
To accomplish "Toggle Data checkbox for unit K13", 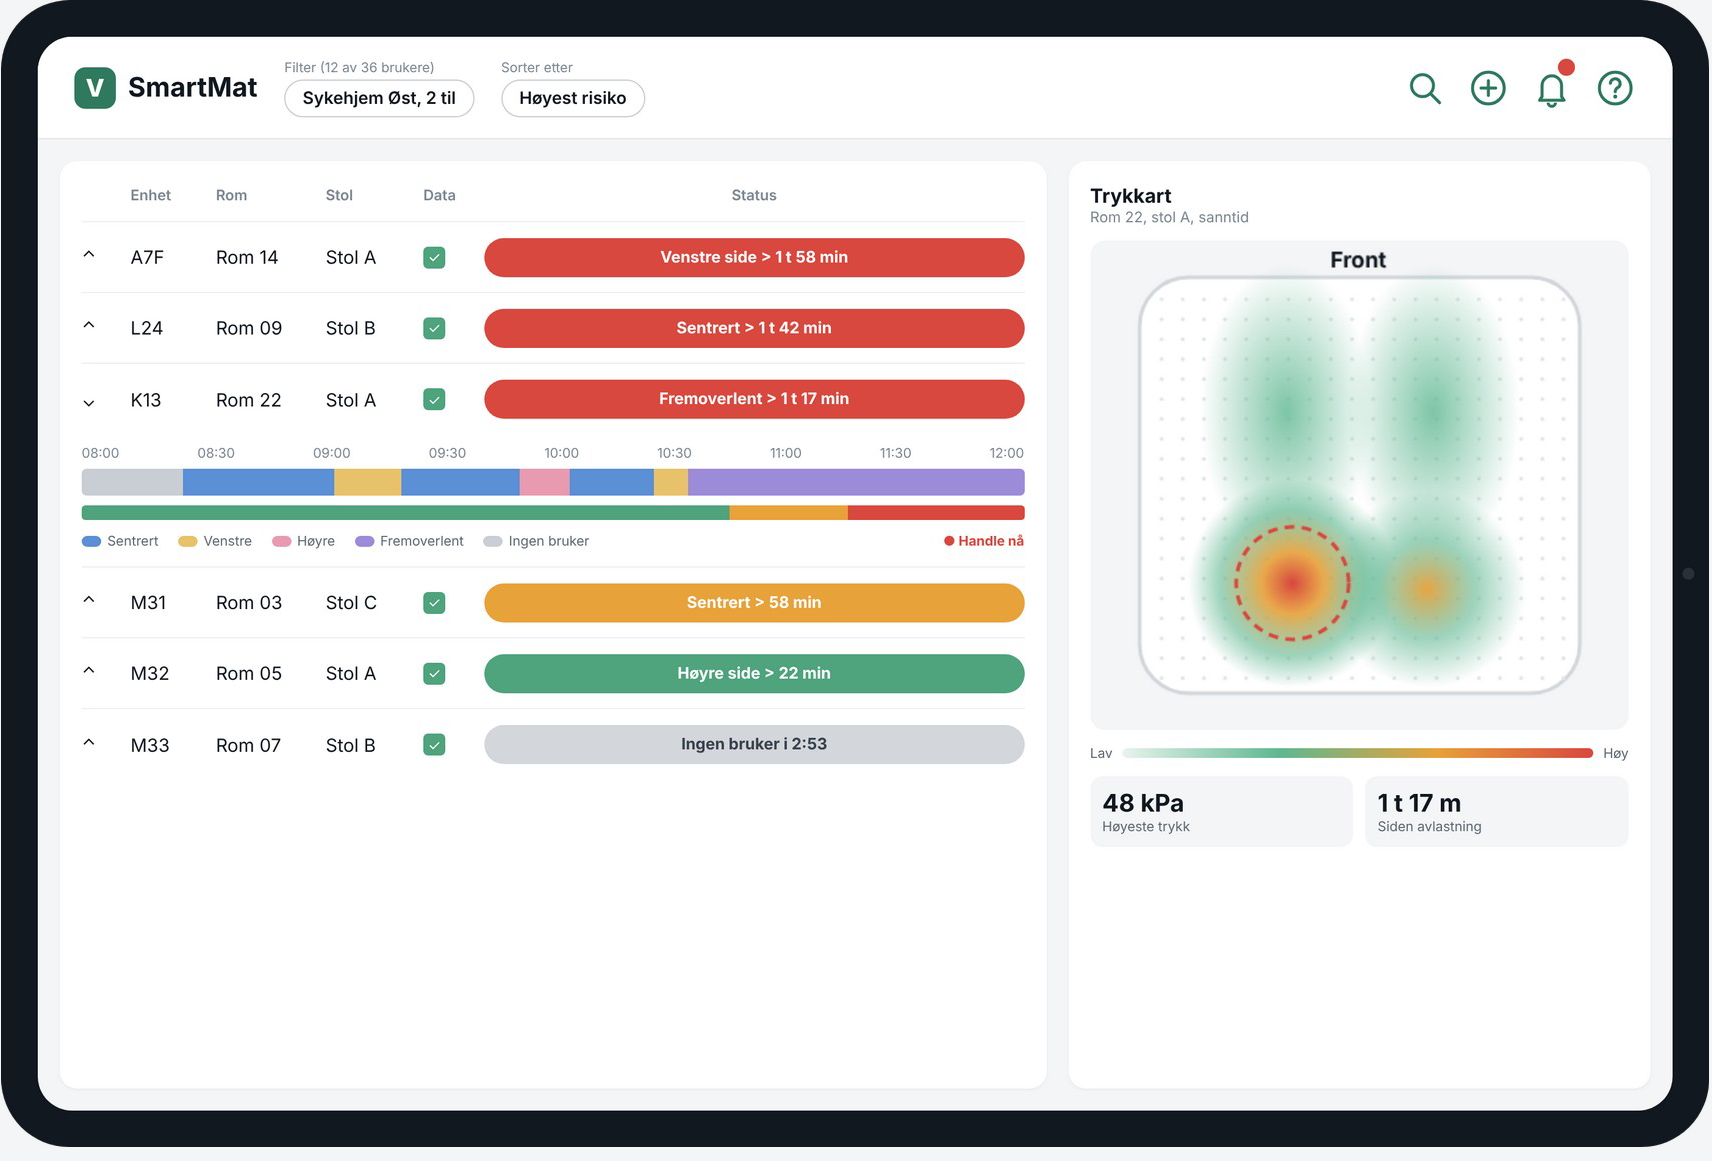I will point(434,399).
